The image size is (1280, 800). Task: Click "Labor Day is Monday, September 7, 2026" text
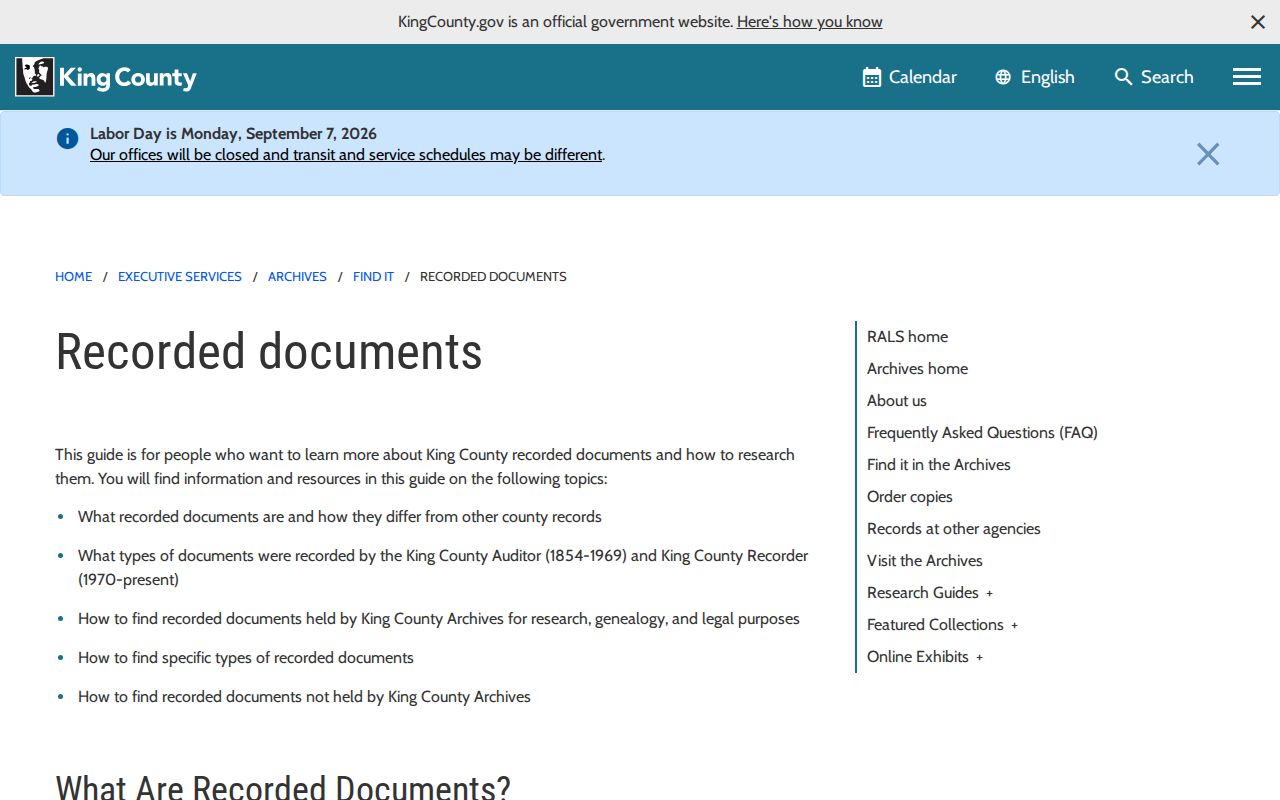233,134
